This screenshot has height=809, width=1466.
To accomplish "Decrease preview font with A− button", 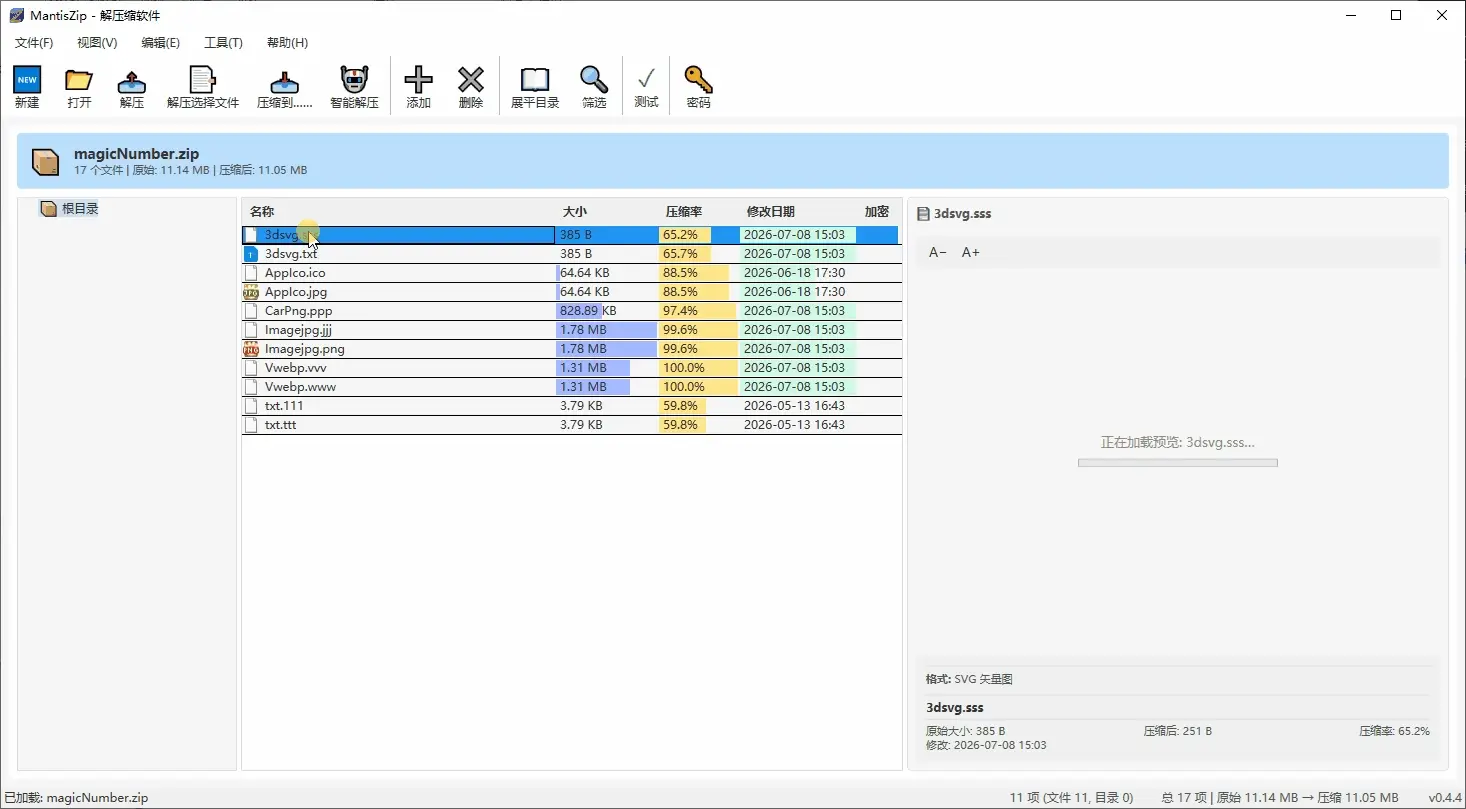I will (x=938, y=252).
